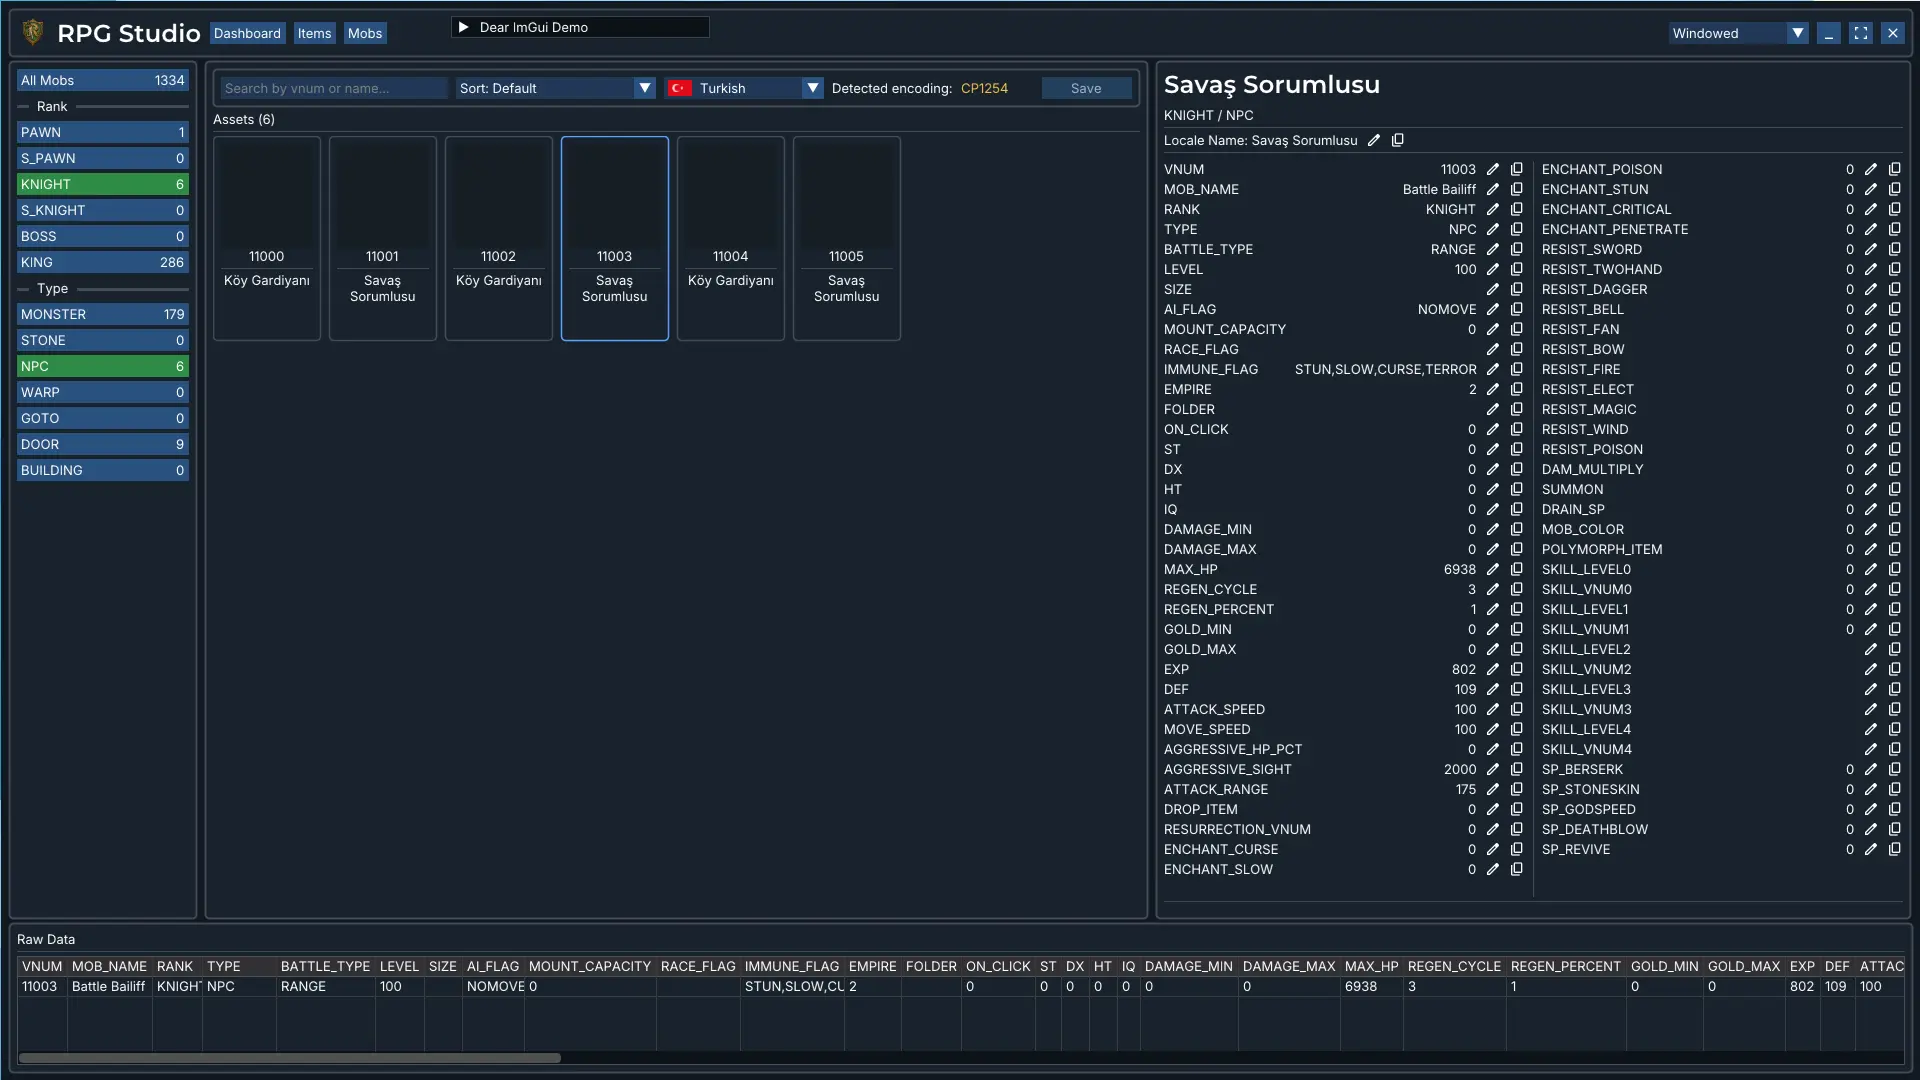This screenshot has width=1920, height=1080.
Task: Edit the MAX_HP value
Action: [x=1493, y=569]
